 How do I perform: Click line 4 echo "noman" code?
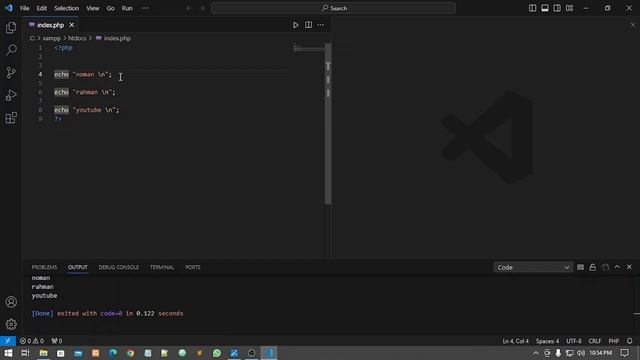[83, 74]
